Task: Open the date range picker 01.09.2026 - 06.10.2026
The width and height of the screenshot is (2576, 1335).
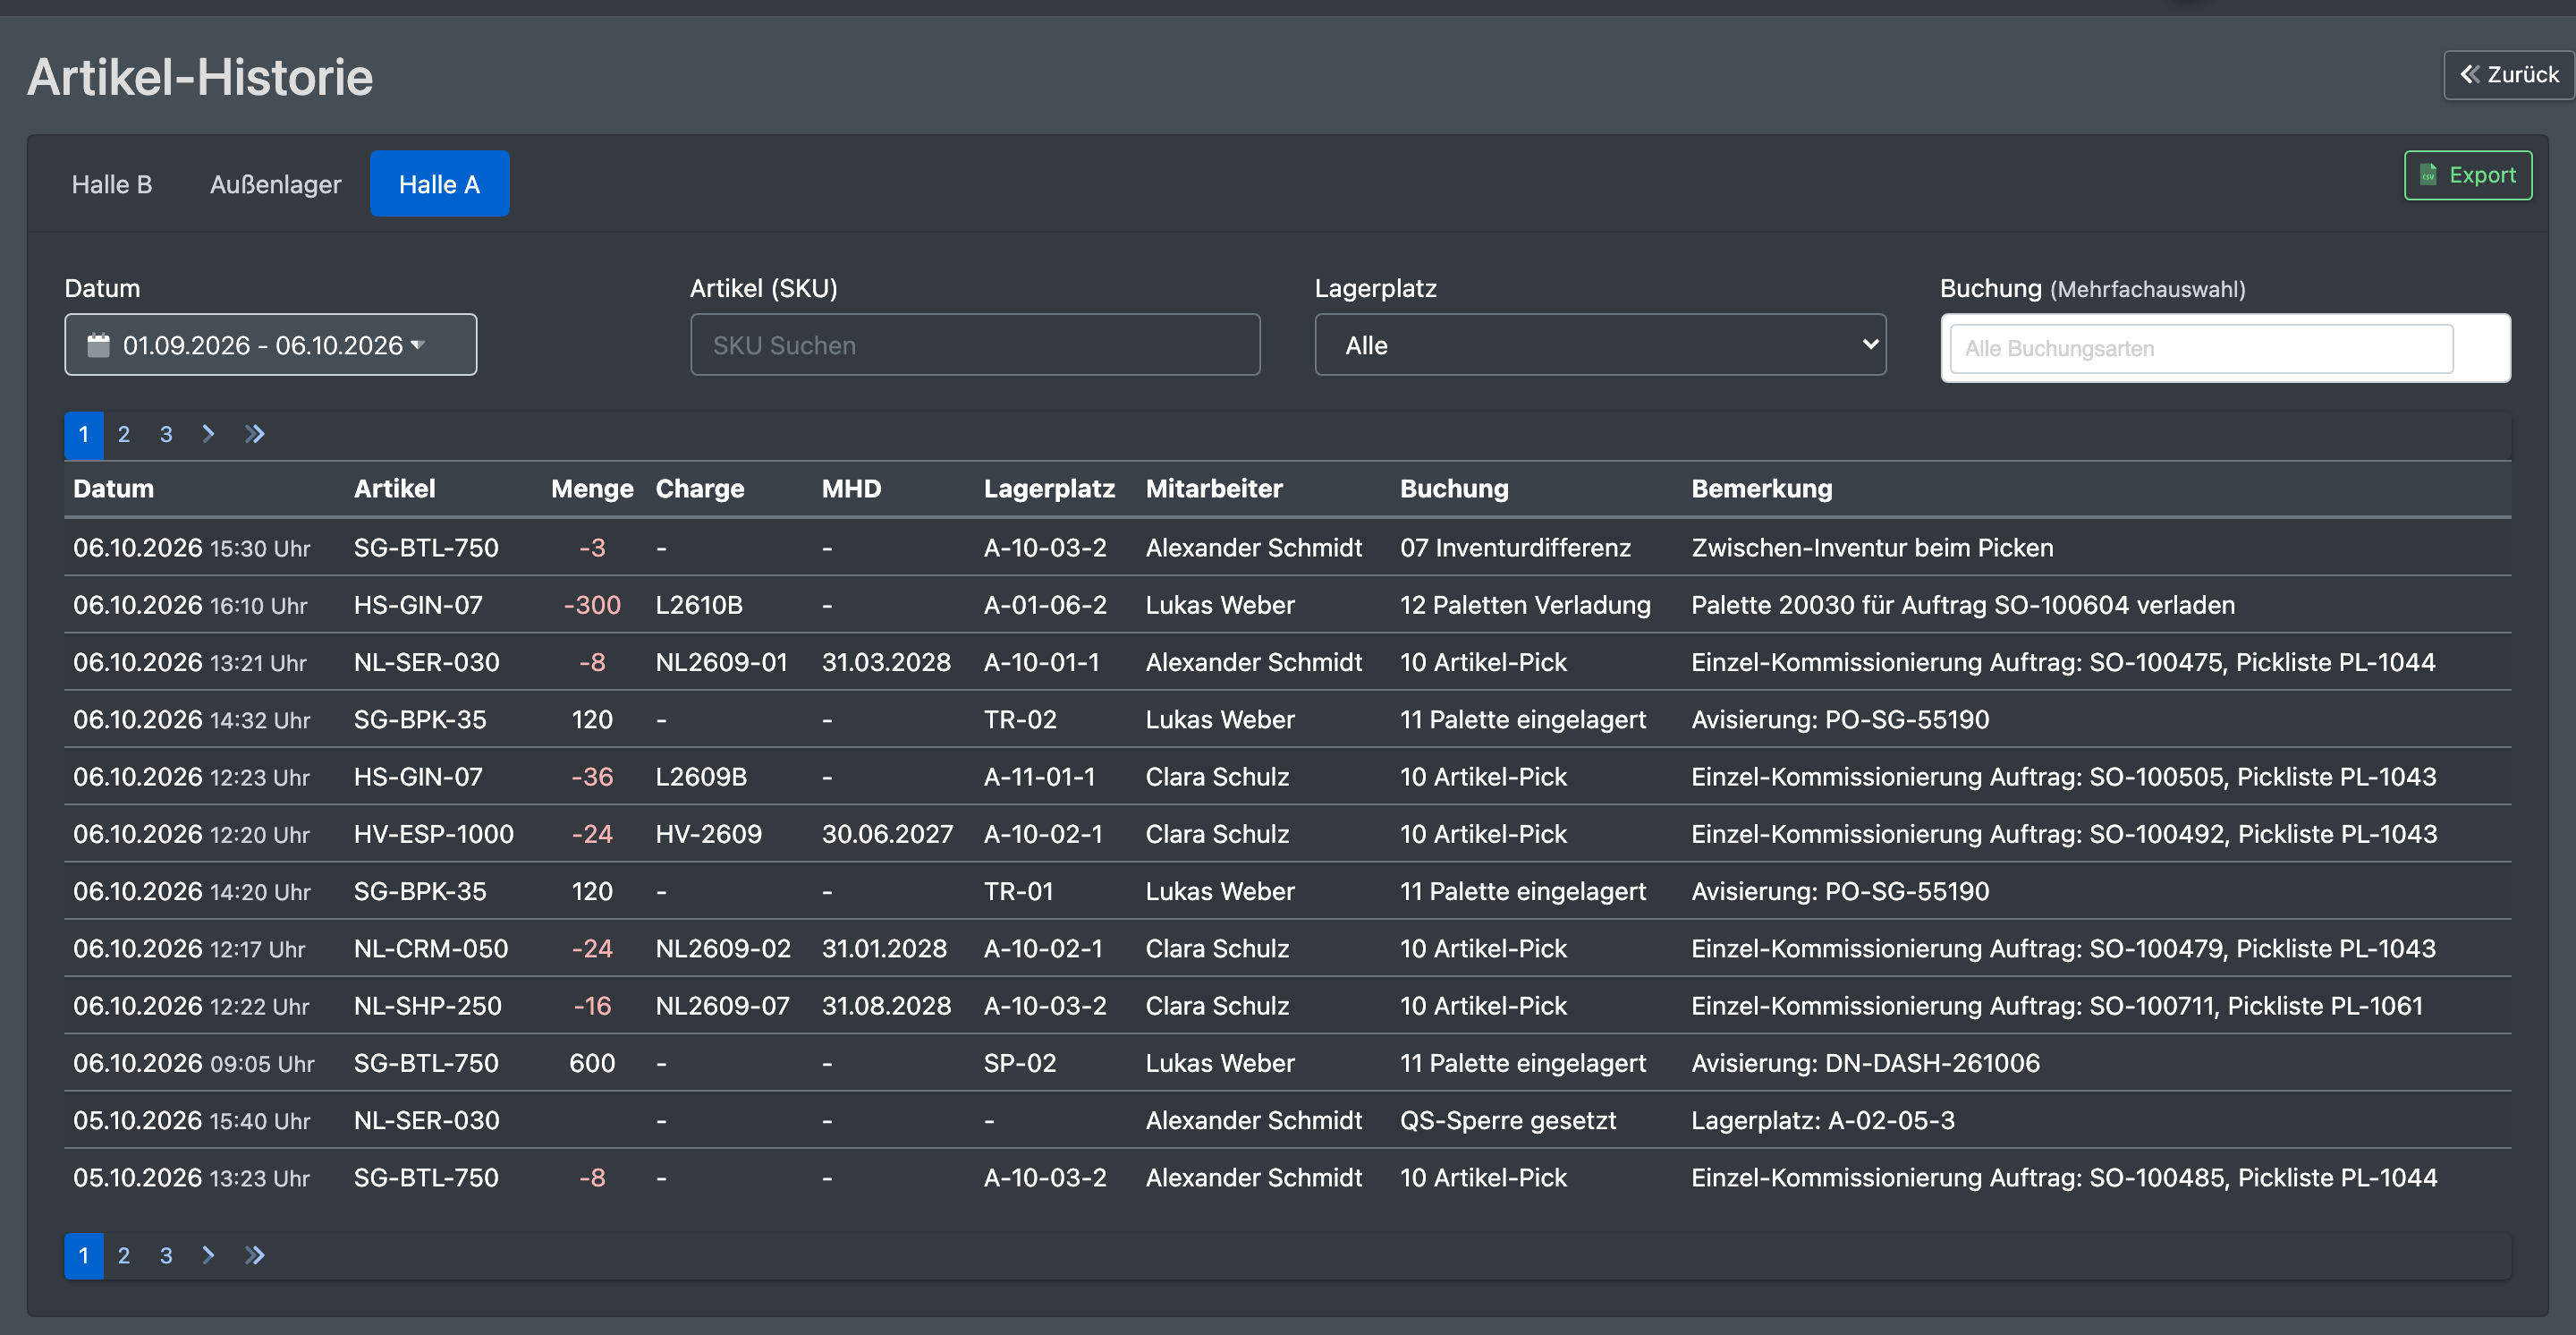Action: click(271, 345)
